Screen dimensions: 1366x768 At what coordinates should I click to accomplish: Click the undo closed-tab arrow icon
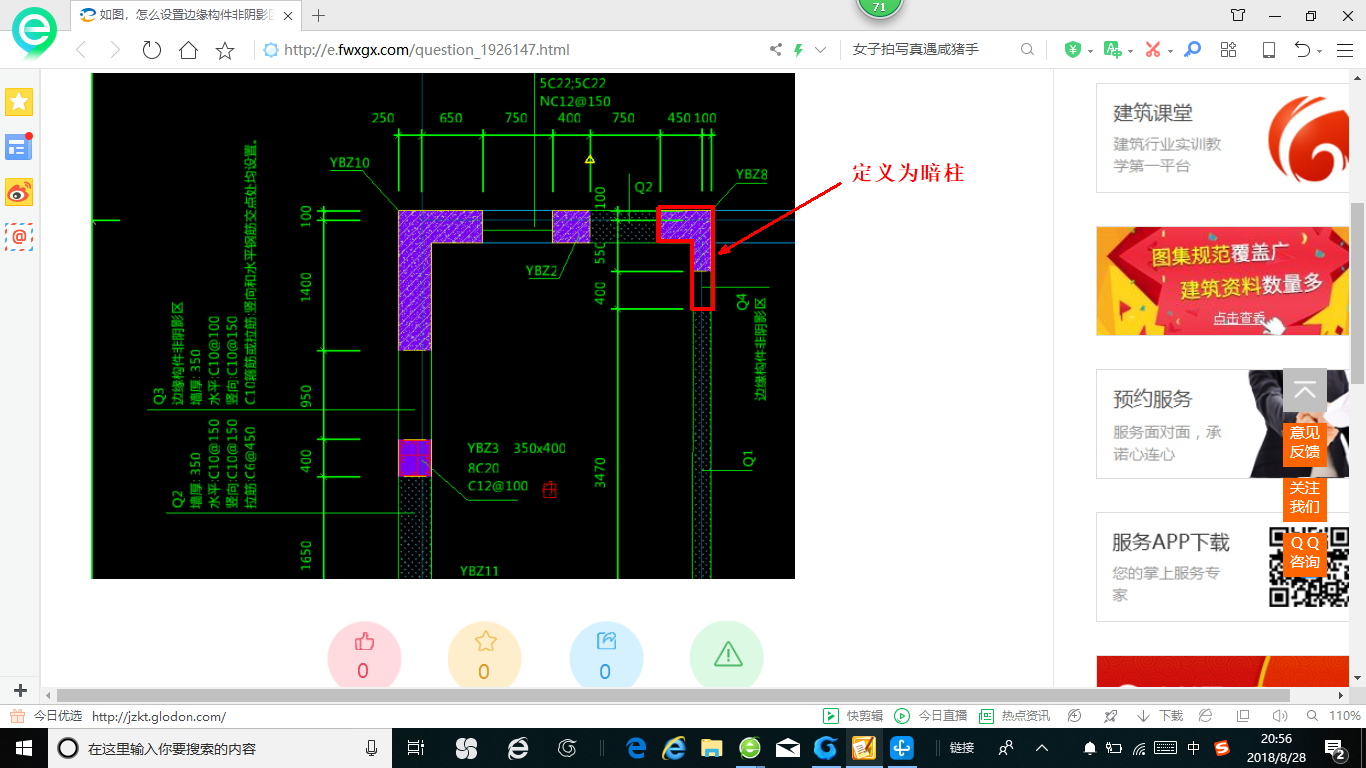point(1303,50)
